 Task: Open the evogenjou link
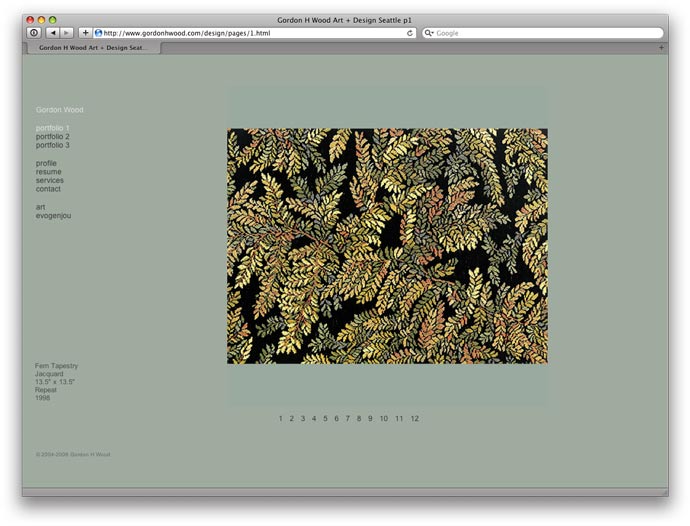point(53,216)
